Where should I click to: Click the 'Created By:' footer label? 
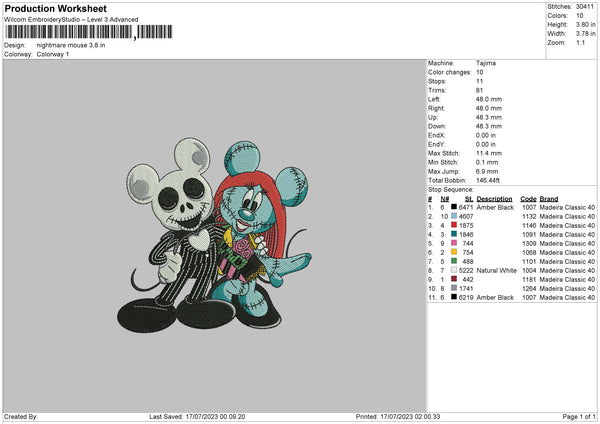(21, 416)
